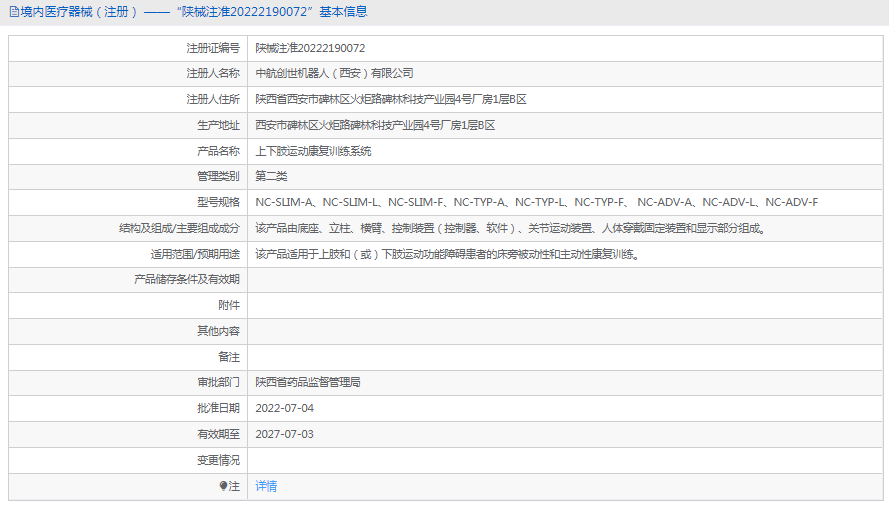The height and width of the screenshot is (506, 889).
Task: Click registrant address starting 陕西省西安市碑林区
Action: tap(391, 99)
